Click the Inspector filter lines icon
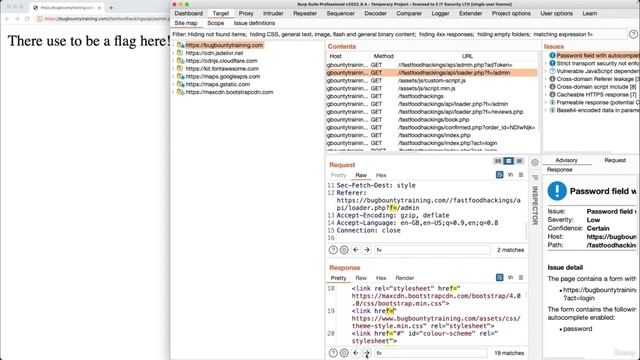The height and width of the screenshot is (360, 640). coord(535,178)
